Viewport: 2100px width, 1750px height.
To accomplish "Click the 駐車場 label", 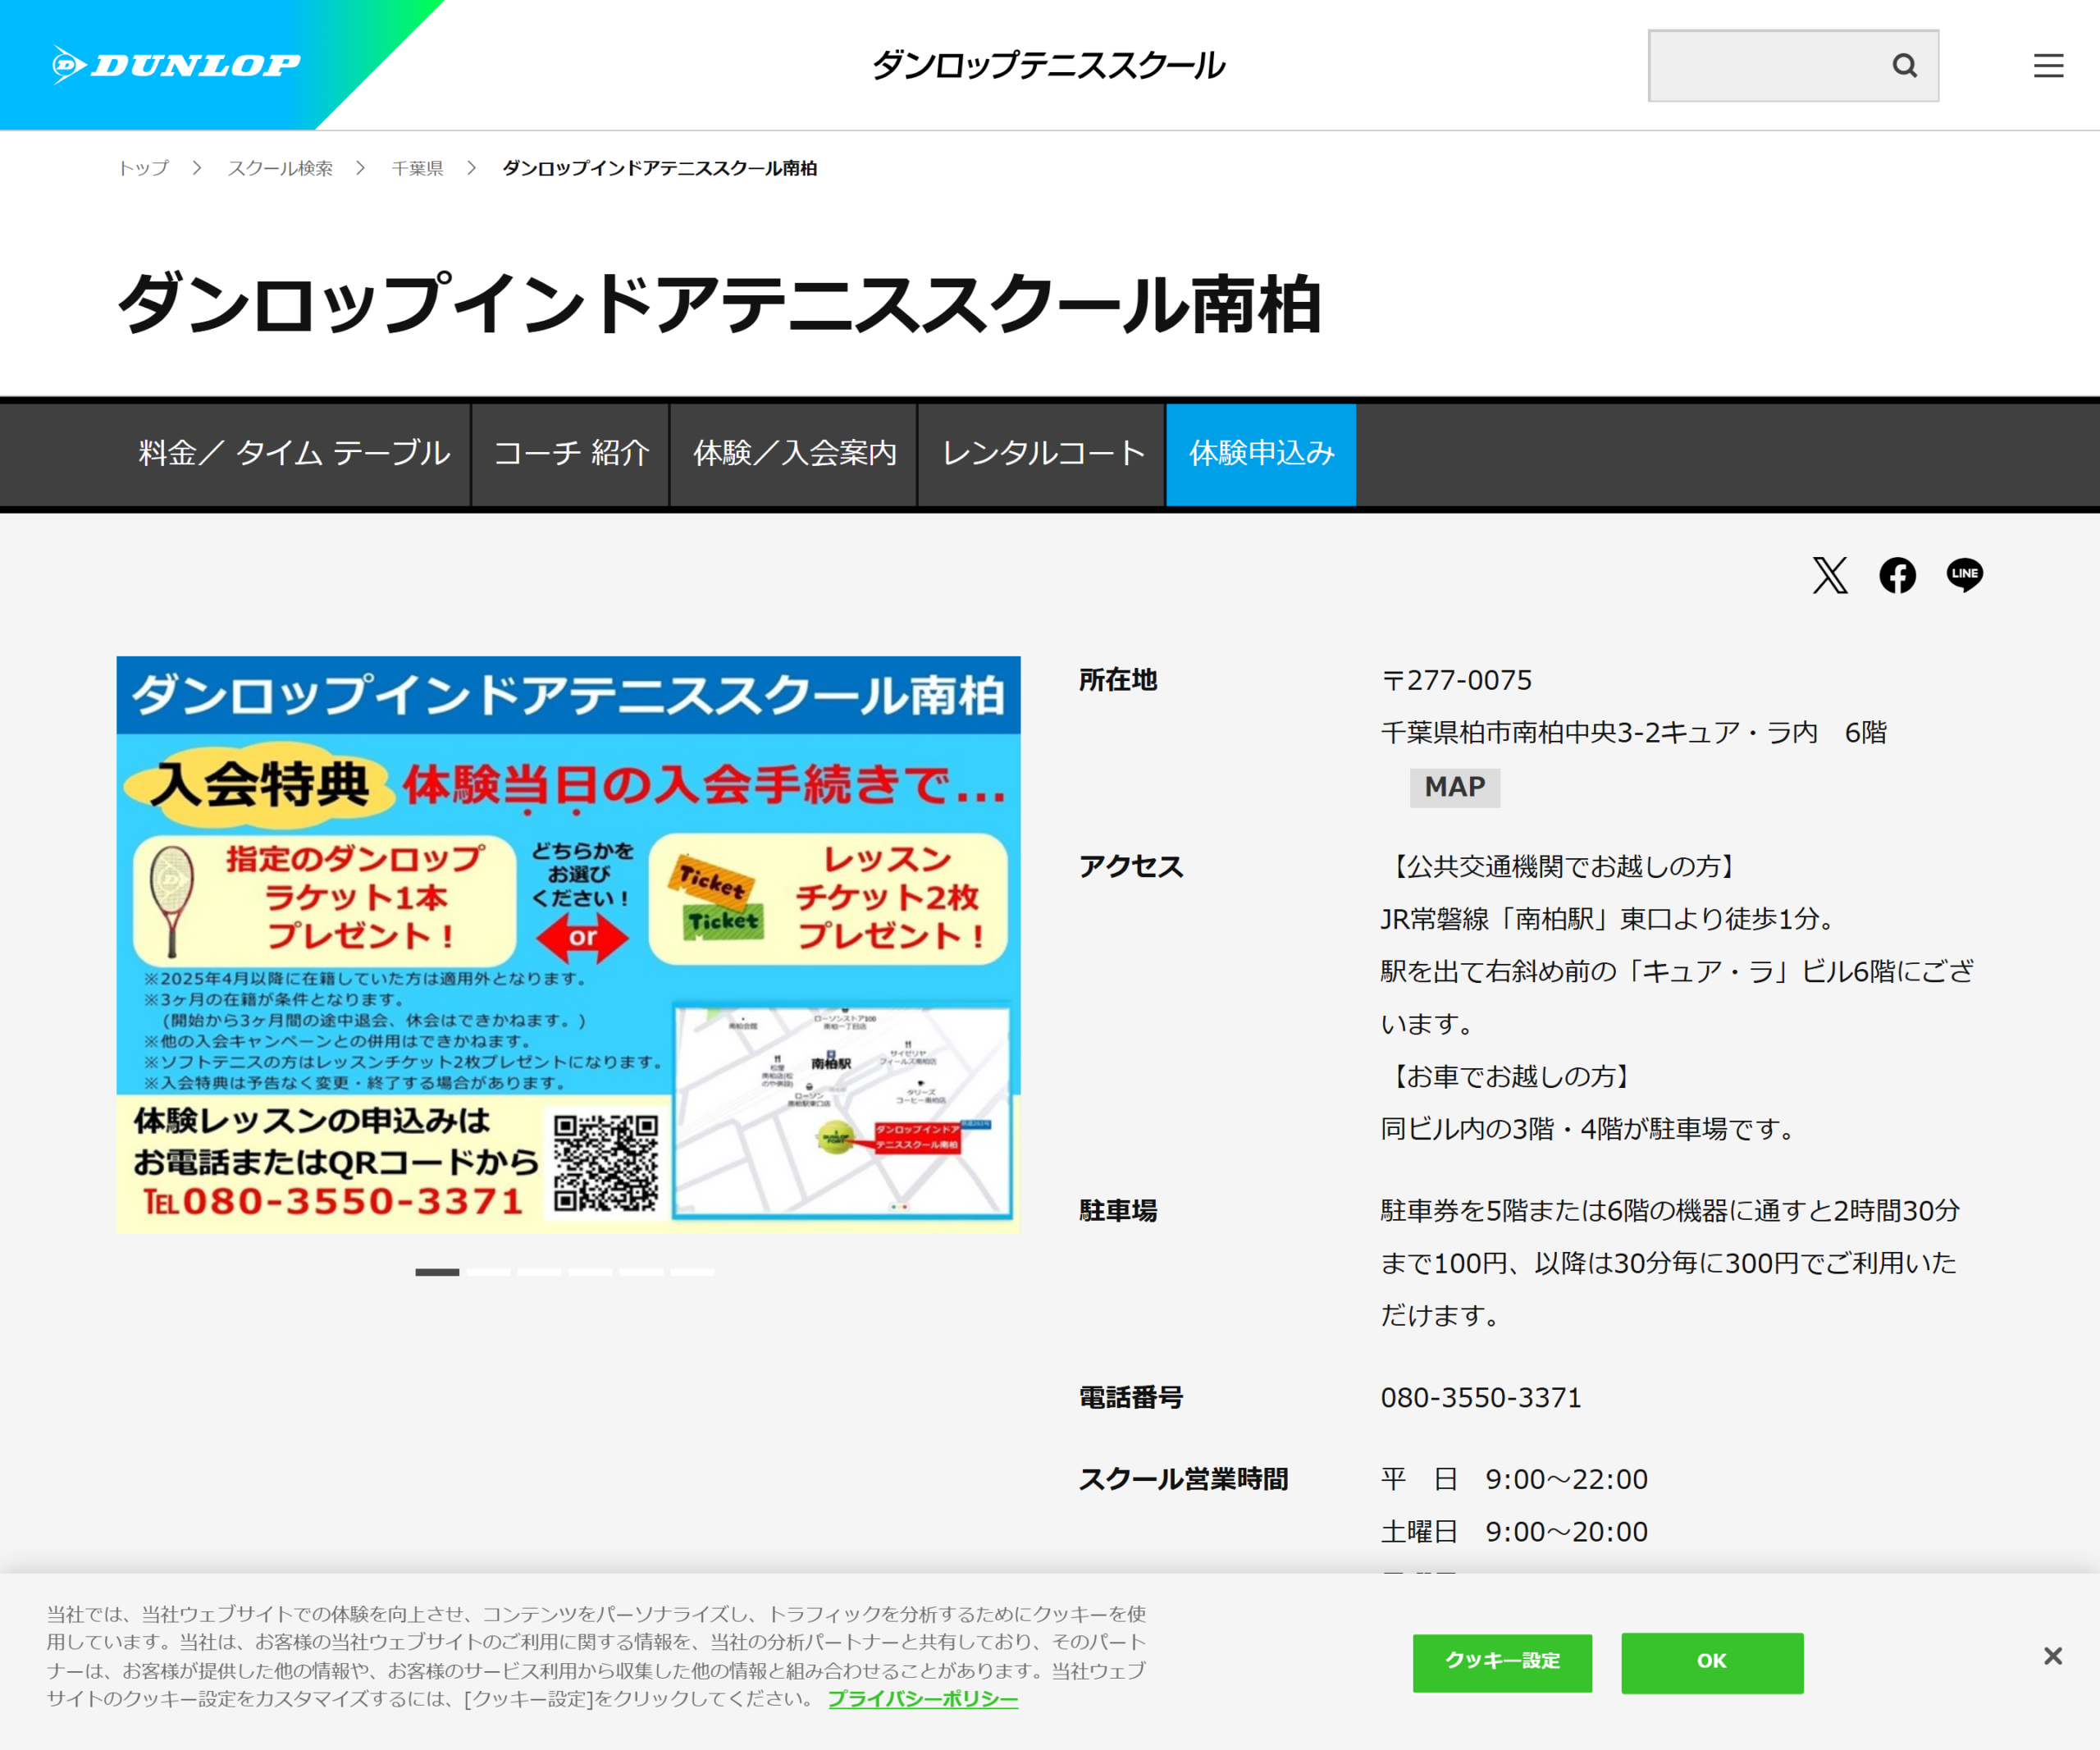I will (1117, 1211).
